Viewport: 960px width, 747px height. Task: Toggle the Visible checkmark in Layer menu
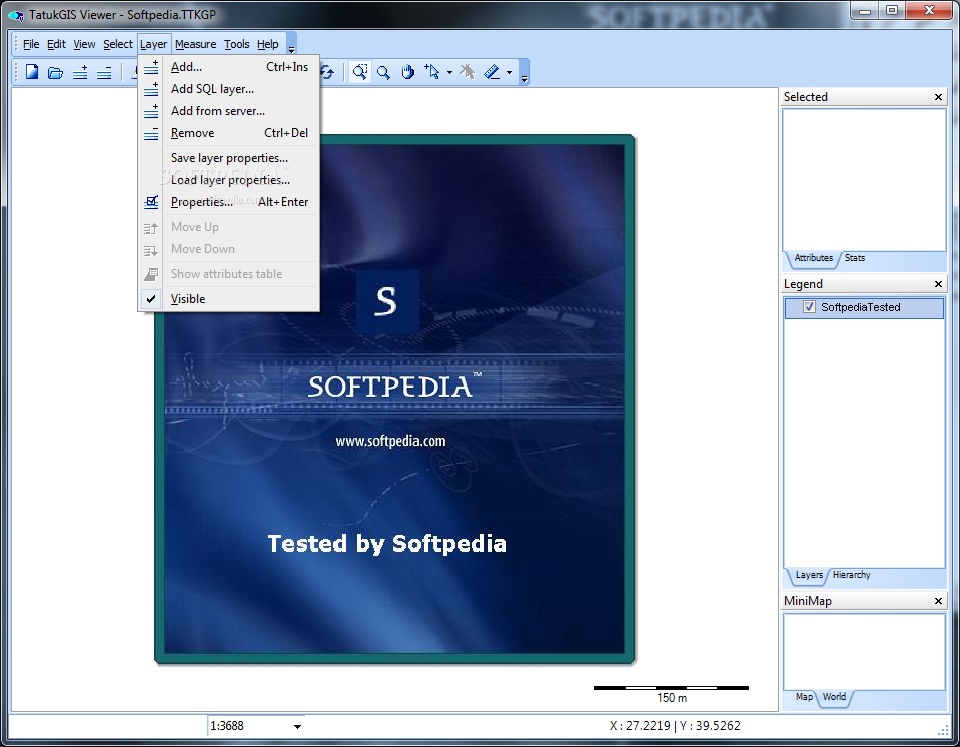point(151,299)
